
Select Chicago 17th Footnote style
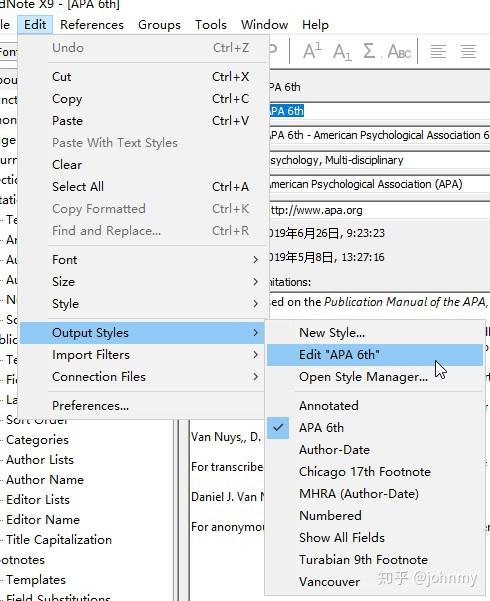coord(375,472)
